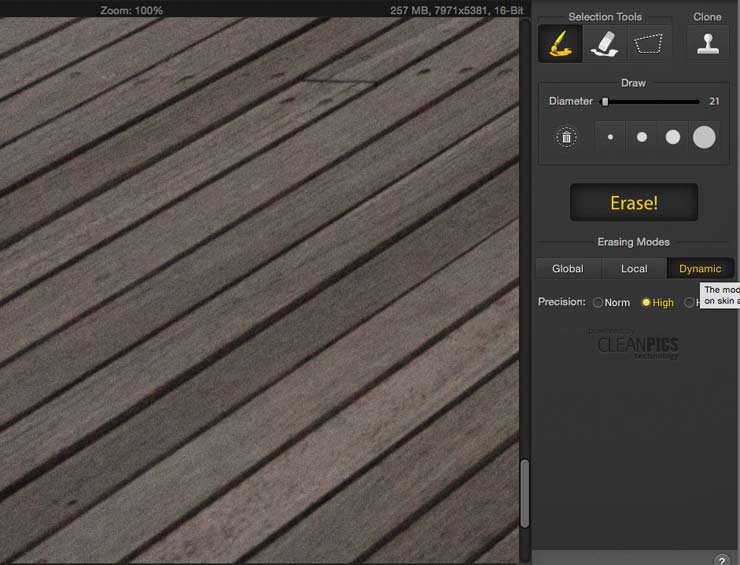The width and height of the screenshot is (740, 565).
Task: Open help with the question mark icon
Action: 721,560
